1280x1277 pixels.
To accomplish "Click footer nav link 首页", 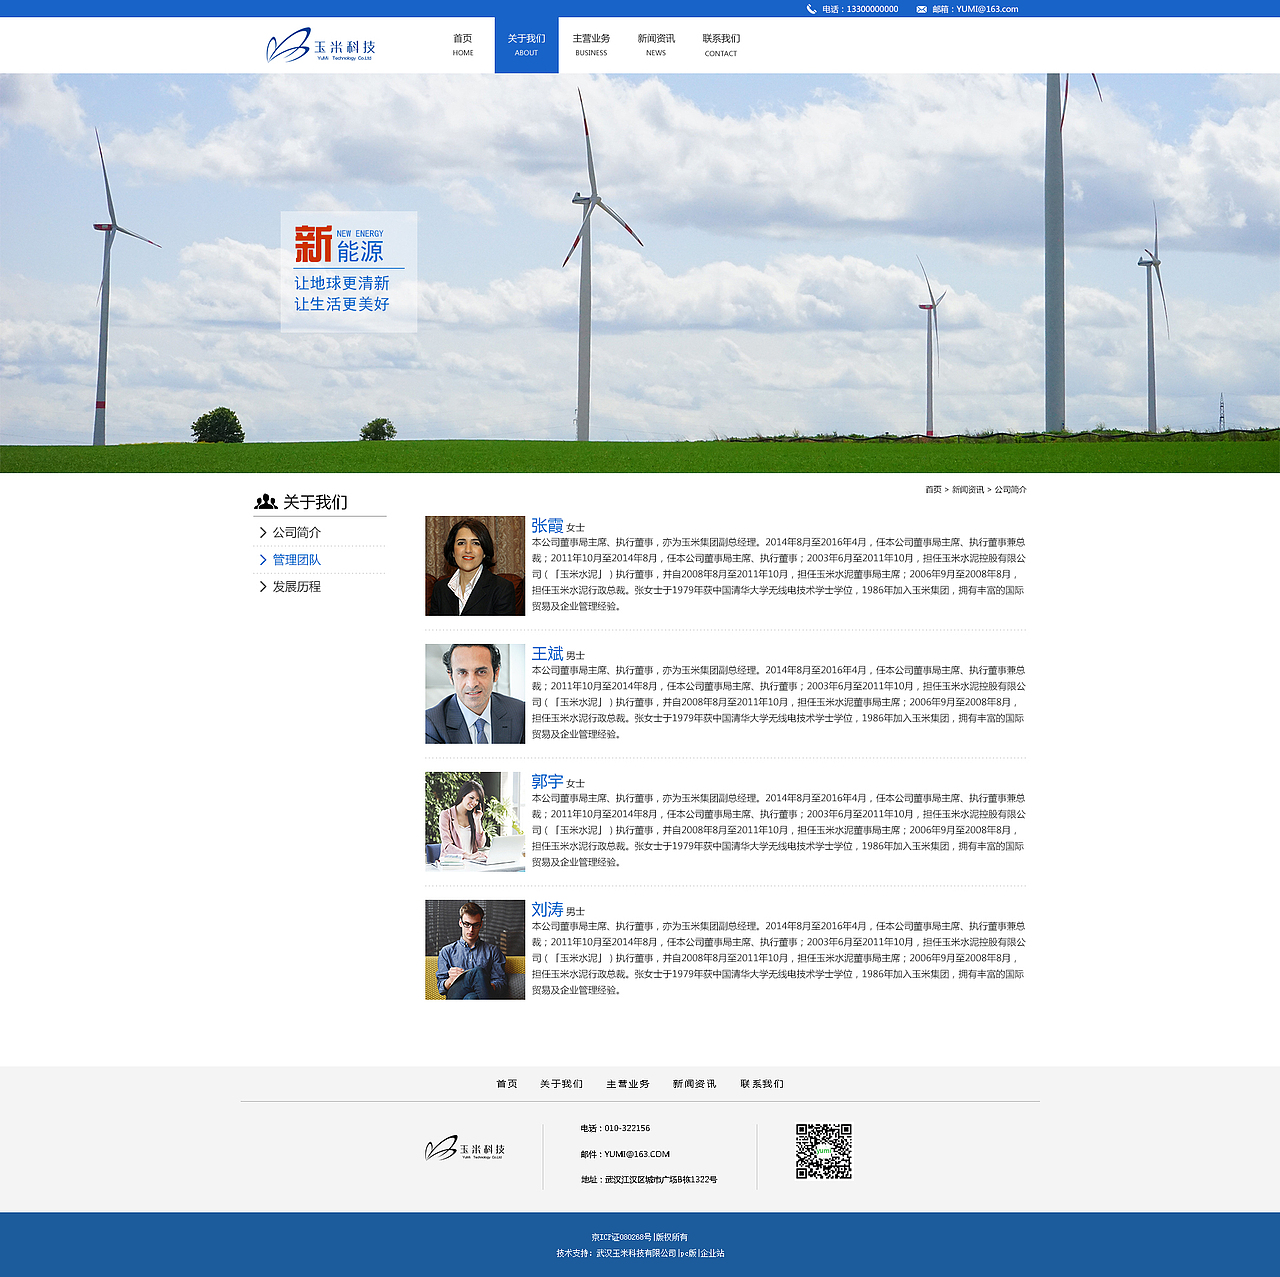I will pos(507,1084).
